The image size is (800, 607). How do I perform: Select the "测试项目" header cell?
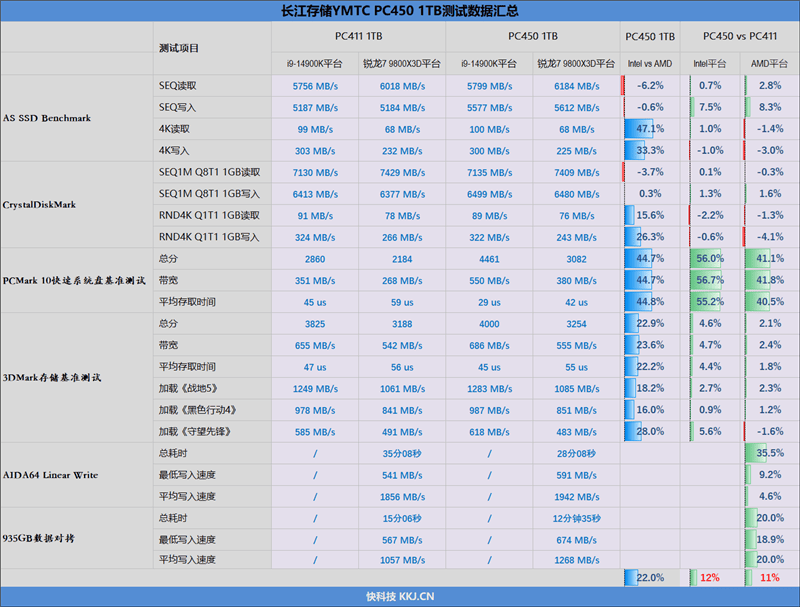[179, 49]
